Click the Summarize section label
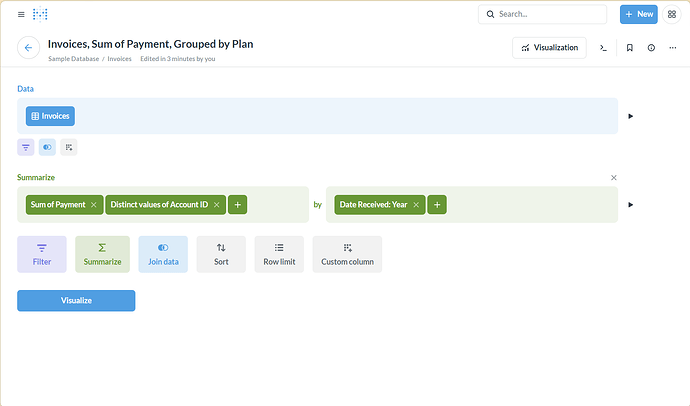 [x=36, y=177]
